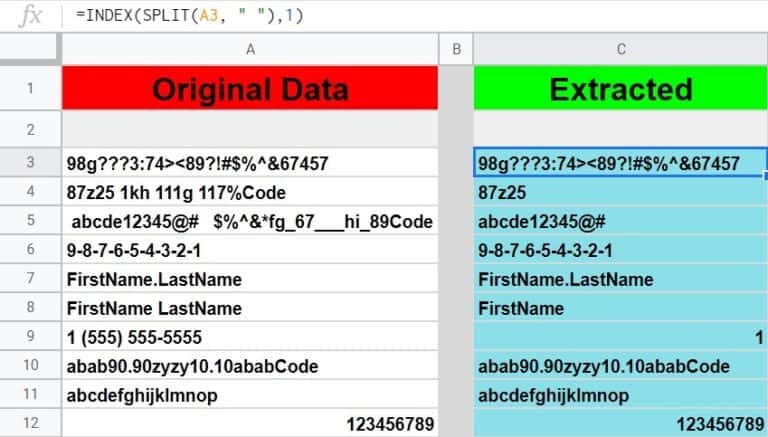Viewport: 768px width, 437px height.
Task: Select cell '87z25 1kh 111g 117%Code'
Action: tap(250, 192)
